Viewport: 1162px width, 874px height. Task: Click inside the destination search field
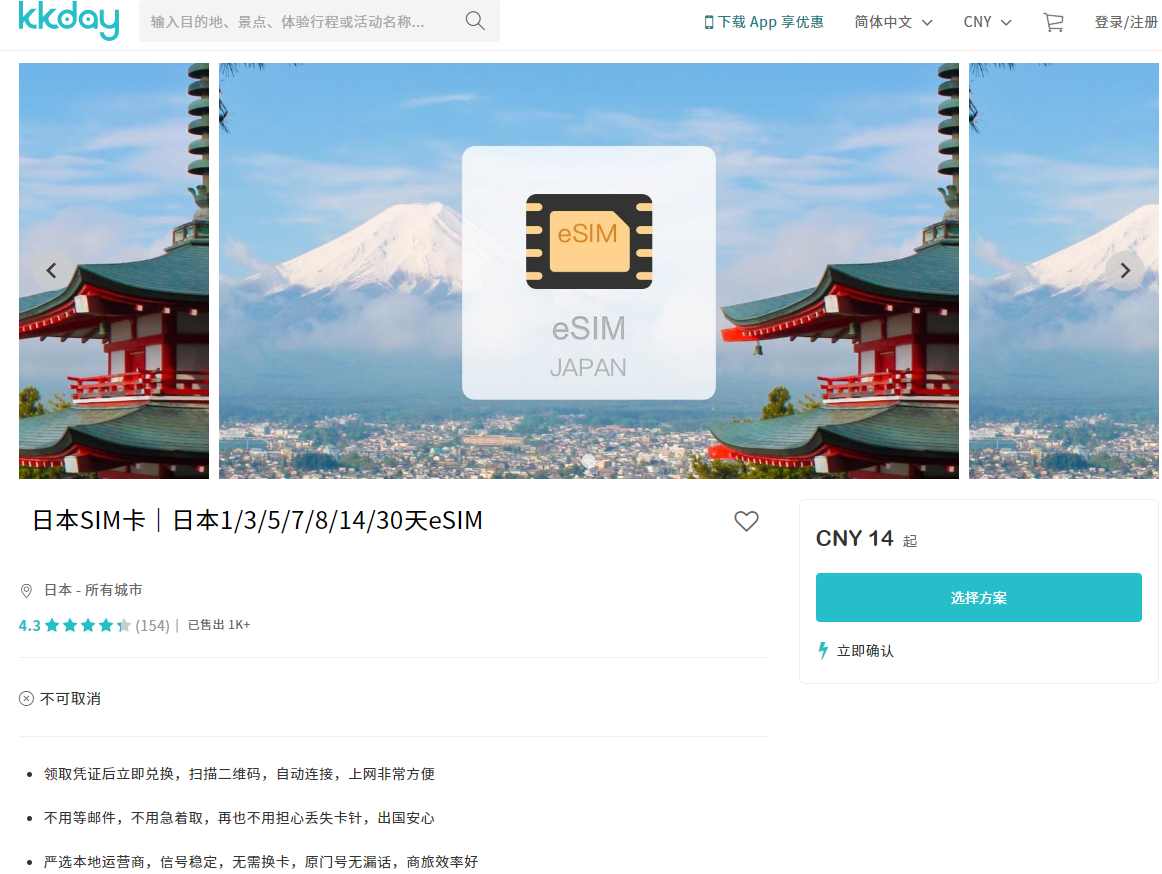300,20
